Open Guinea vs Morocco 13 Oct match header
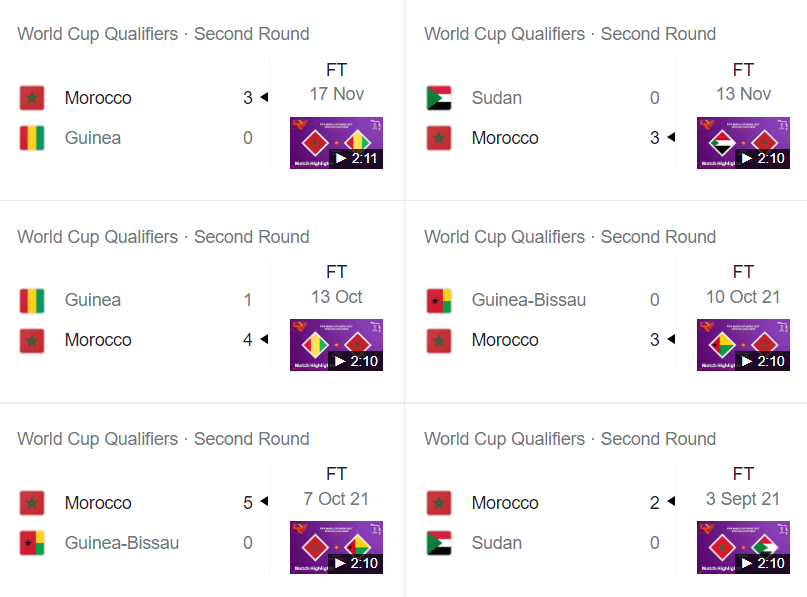 (163, 237)
